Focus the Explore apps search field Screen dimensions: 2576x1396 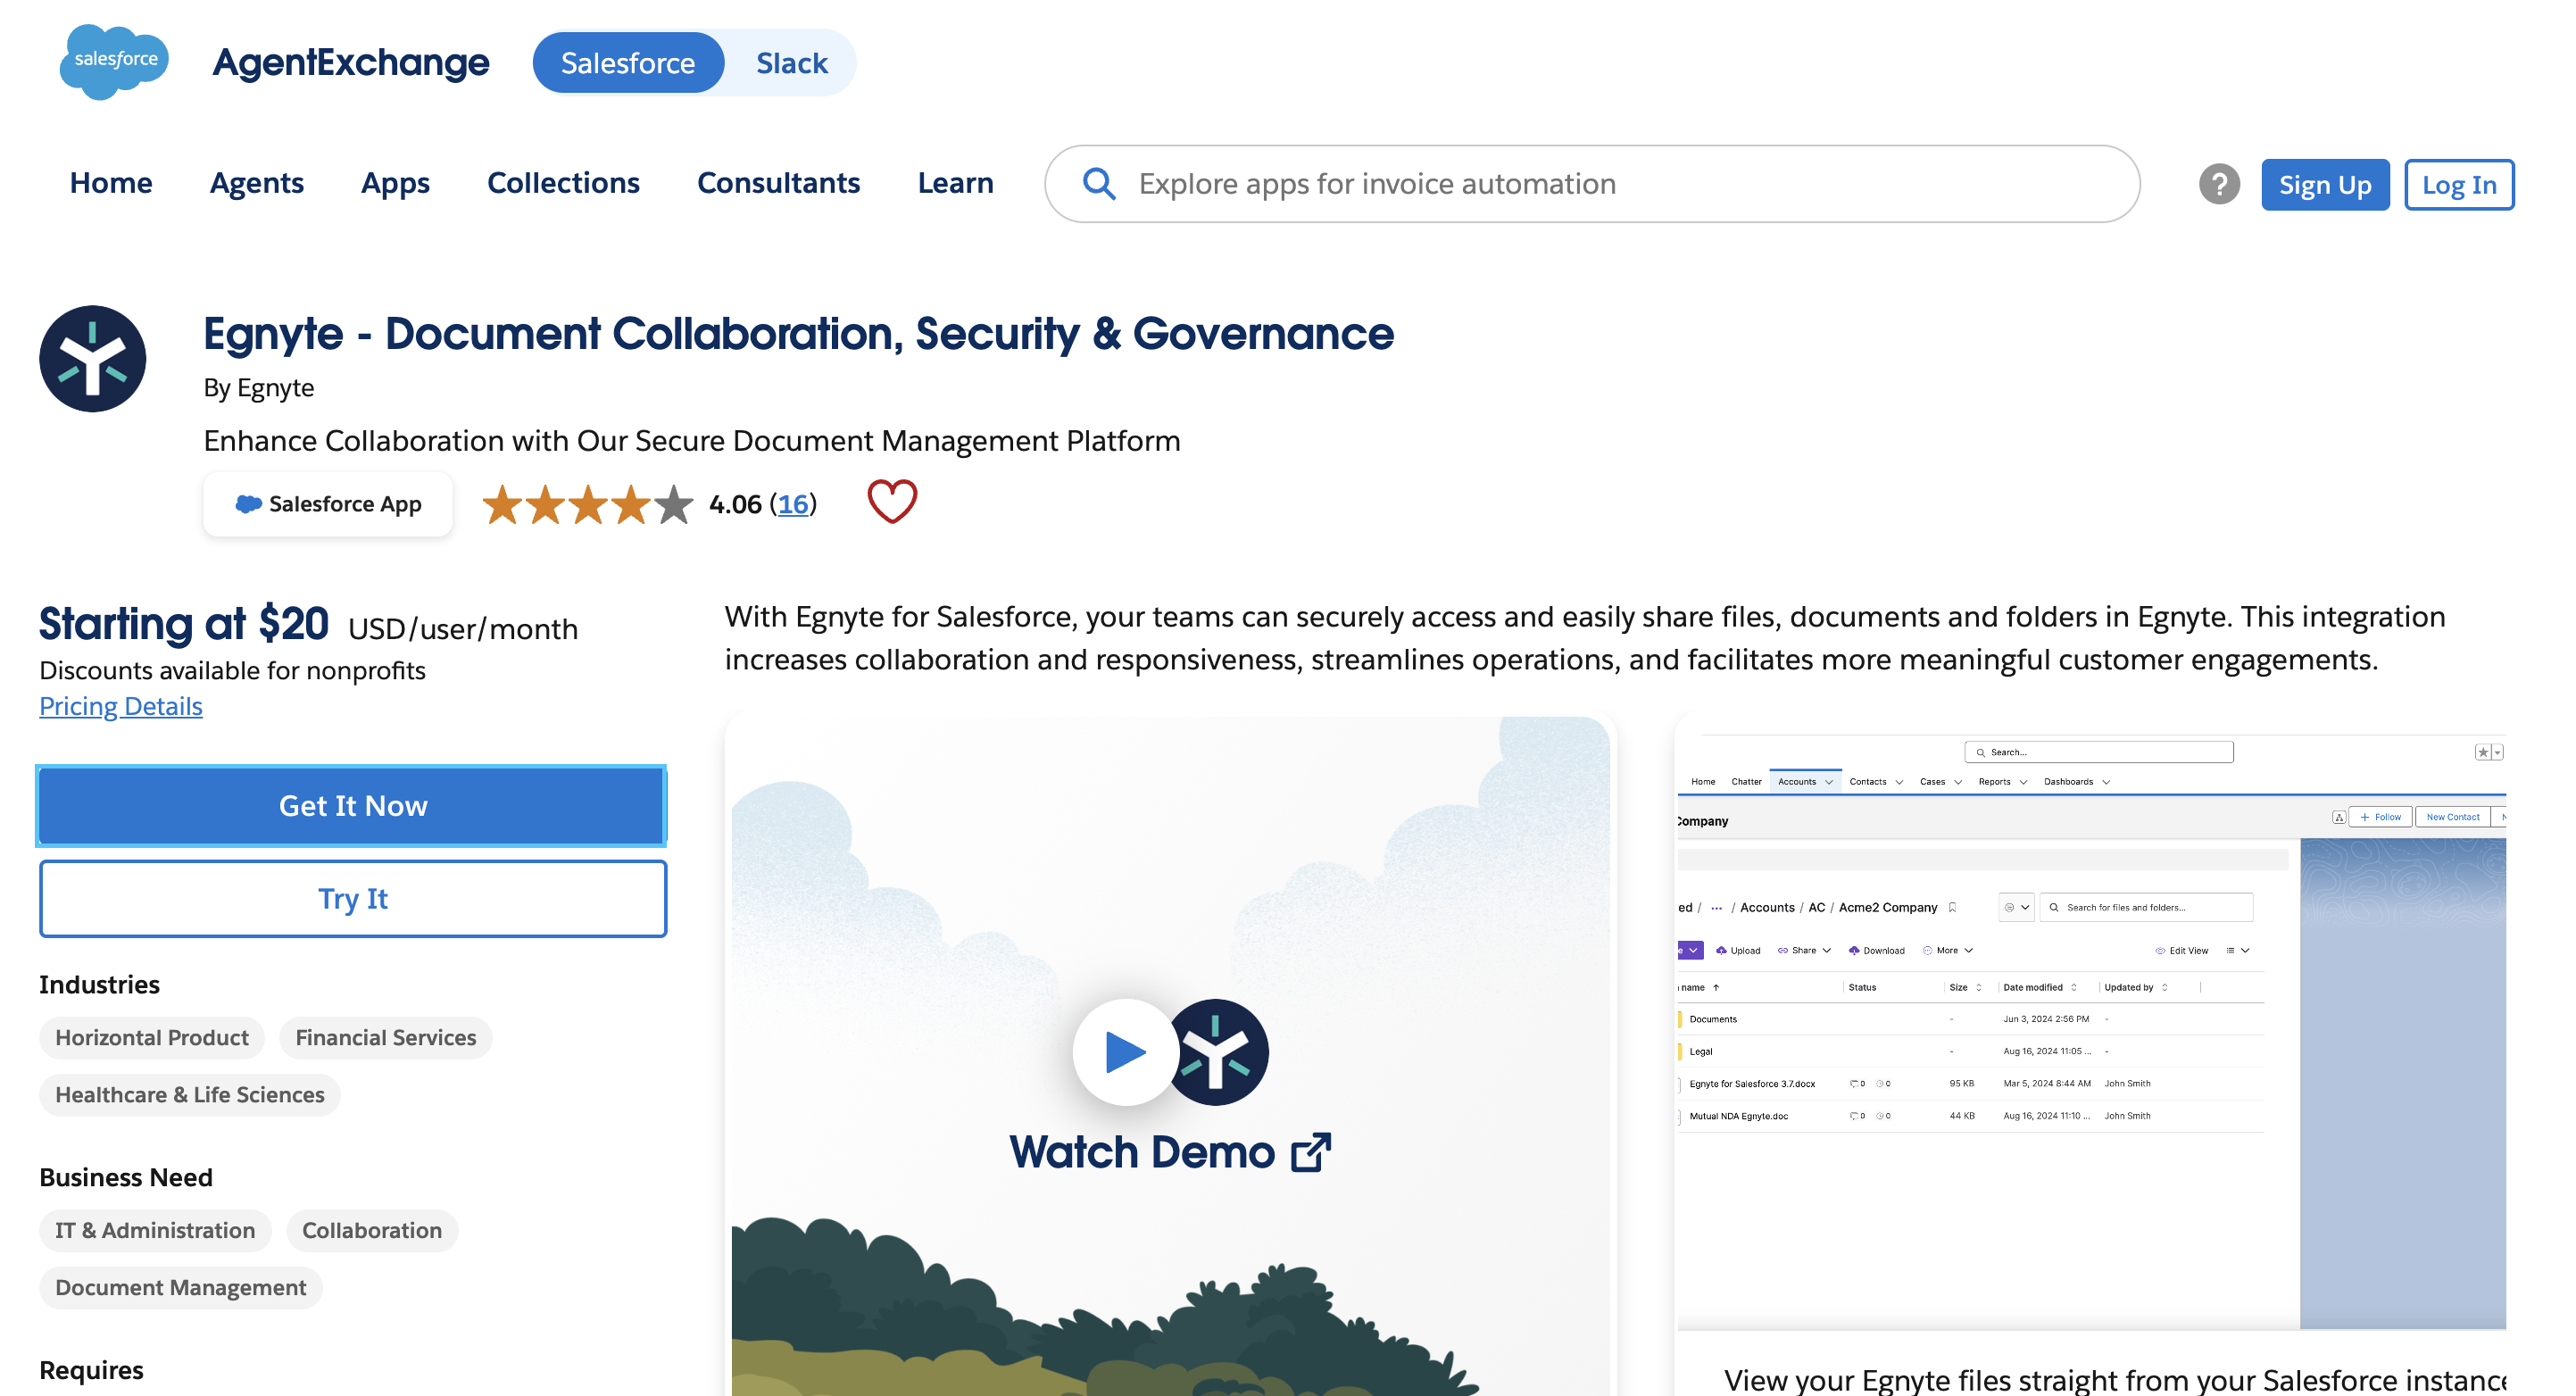(1592, 184)
